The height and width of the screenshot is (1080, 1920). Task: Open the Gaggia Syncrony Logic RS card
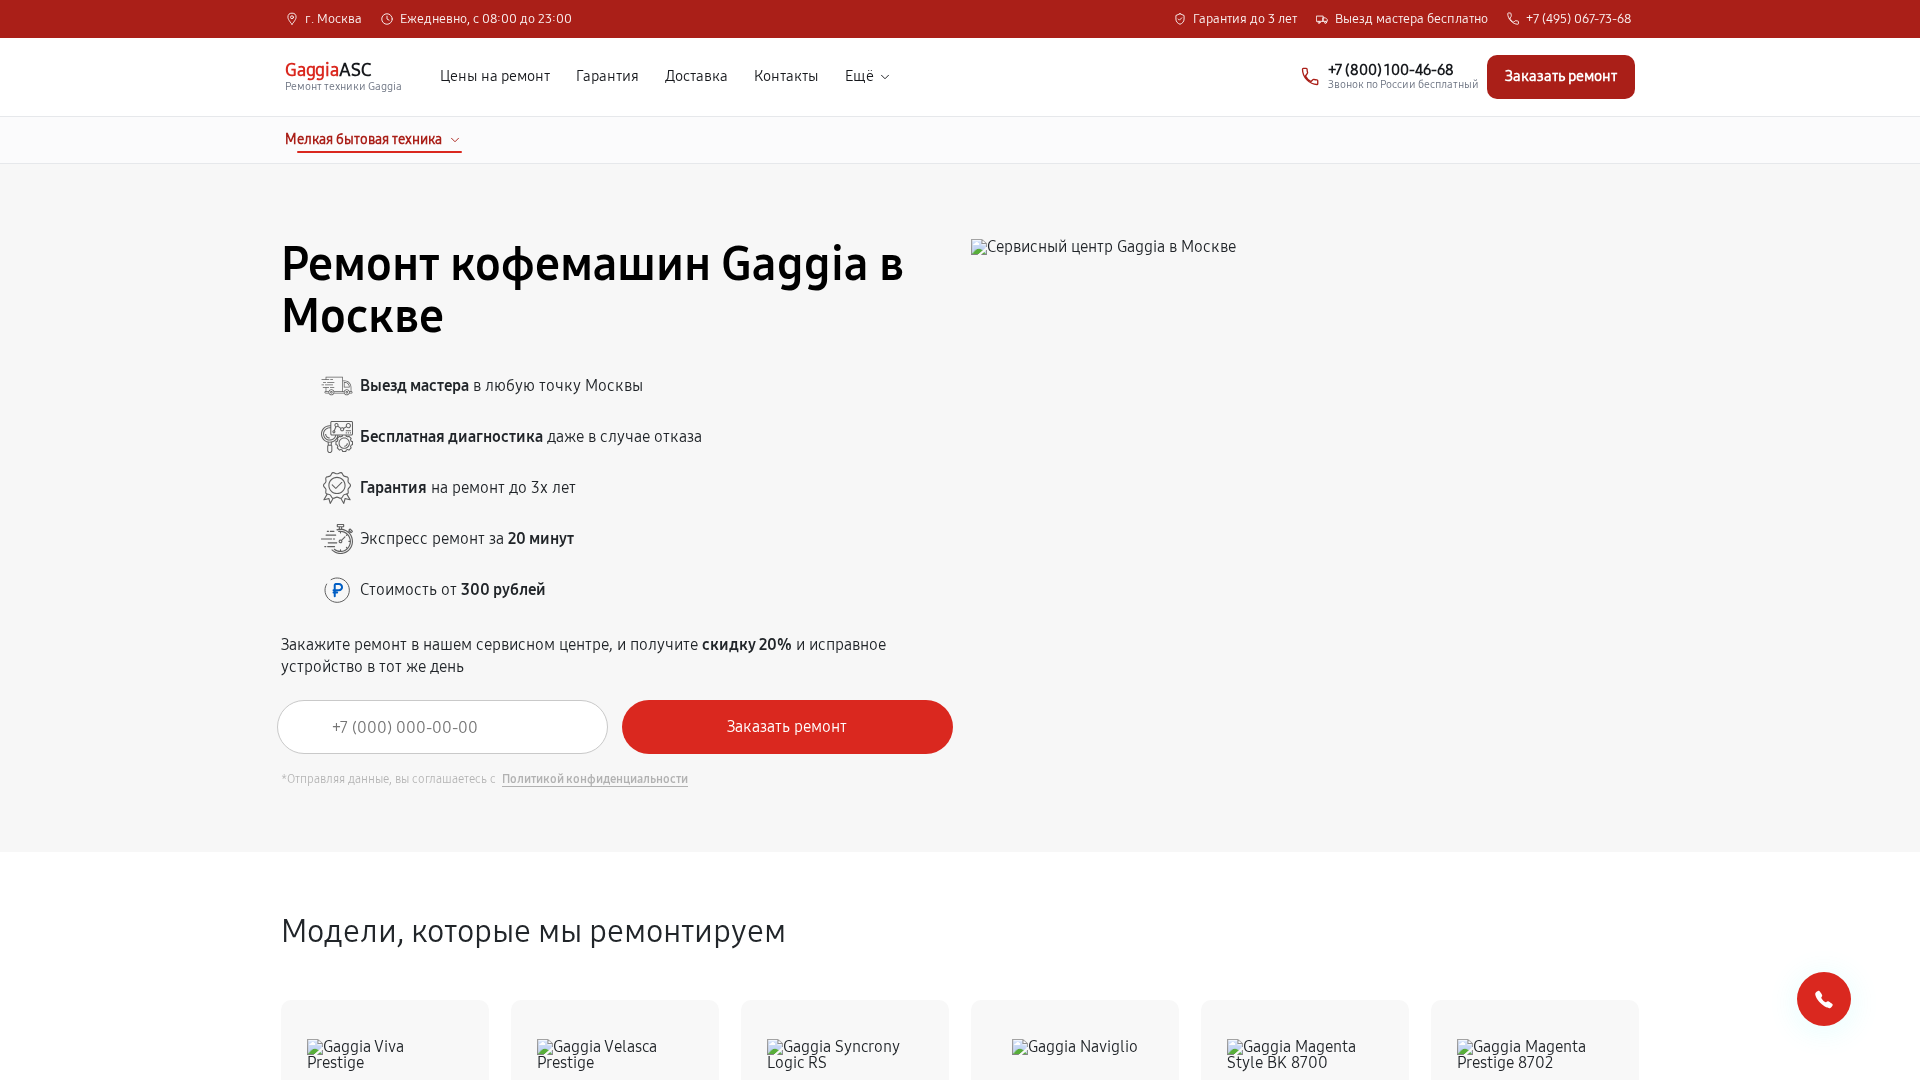click(845, 1040)
